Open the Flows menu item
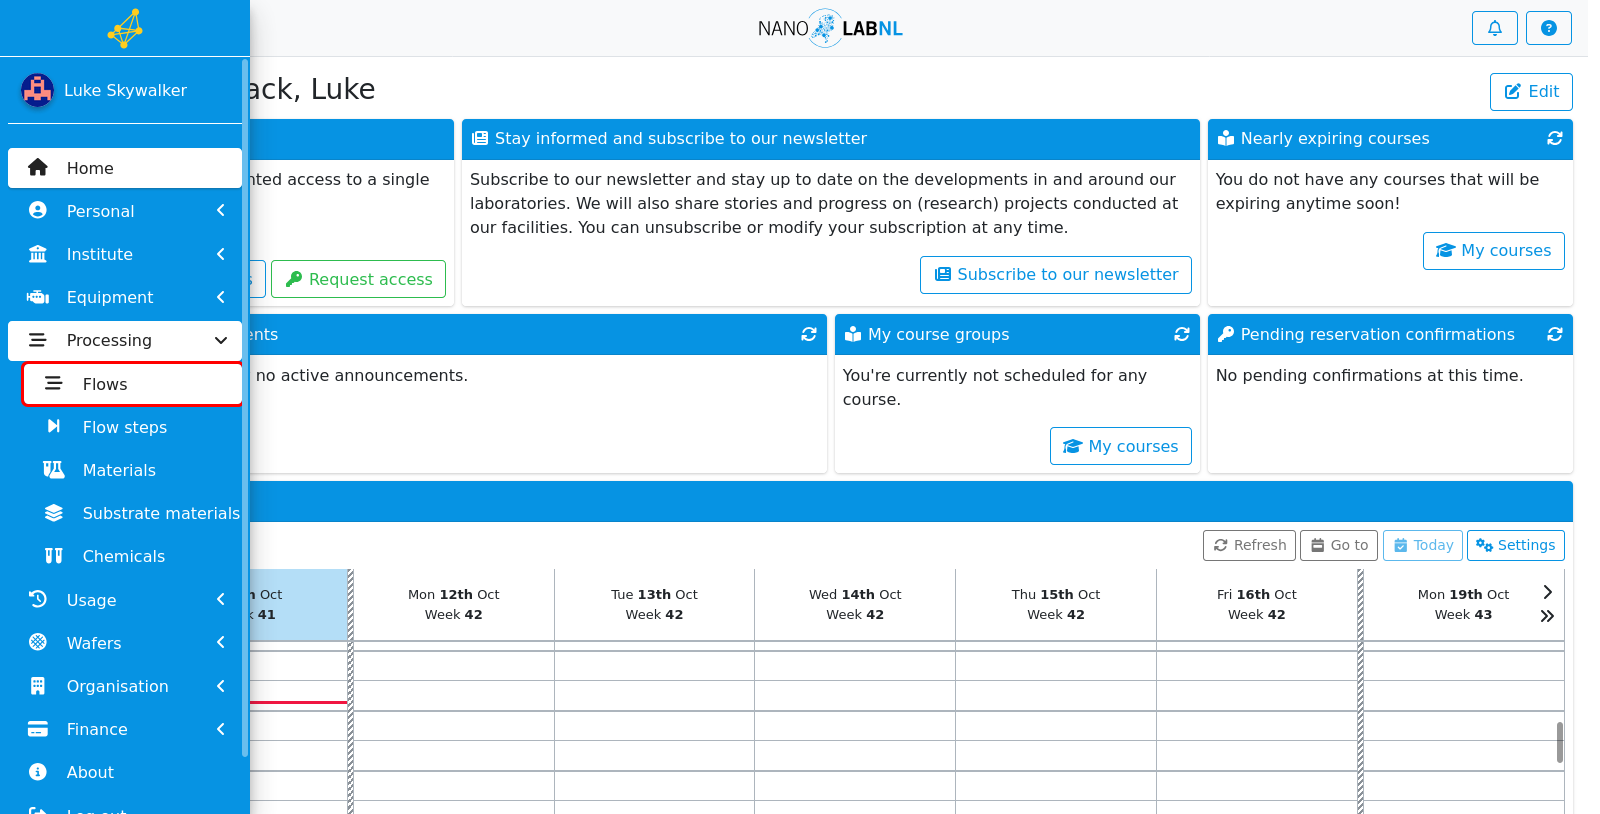 [133, 384]
